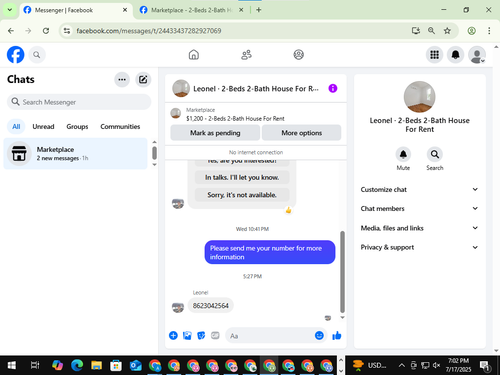The width and height of the screenshot is (500, 375).
Task: Open Microsoft Store from taskbar
Action: click(116, 365)
